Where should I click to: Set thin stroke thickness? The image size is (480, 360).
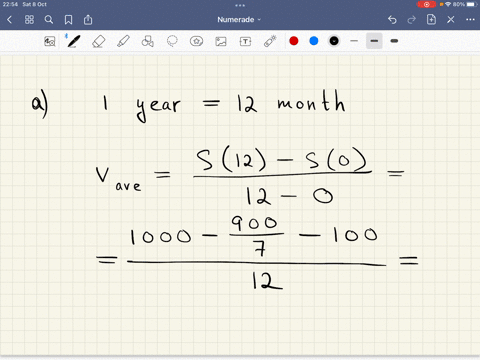tap(354, 41)
